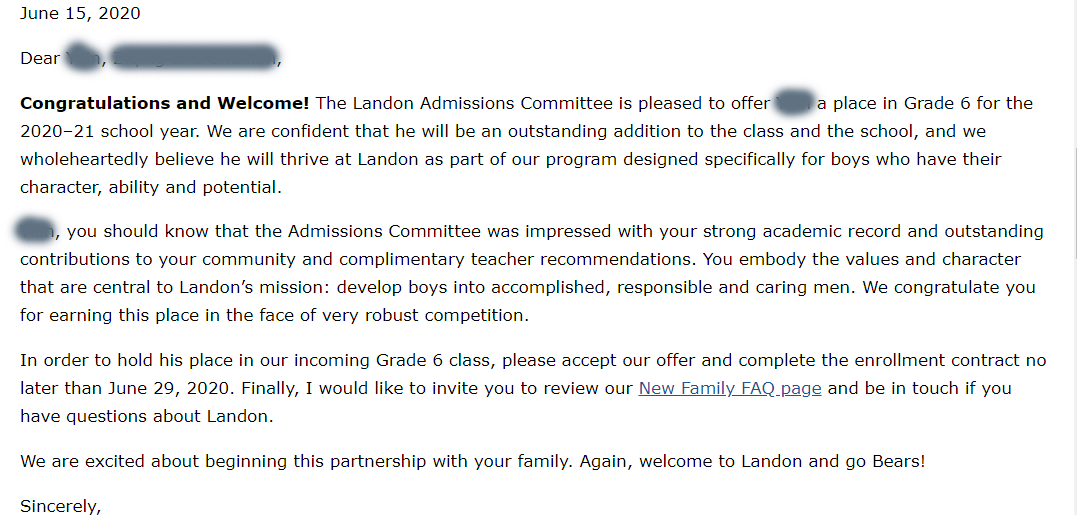Click the bold Congratulations and Welcome! text
The width and height of the screenshot is (1077, 515).
click(x=165, y=103)
